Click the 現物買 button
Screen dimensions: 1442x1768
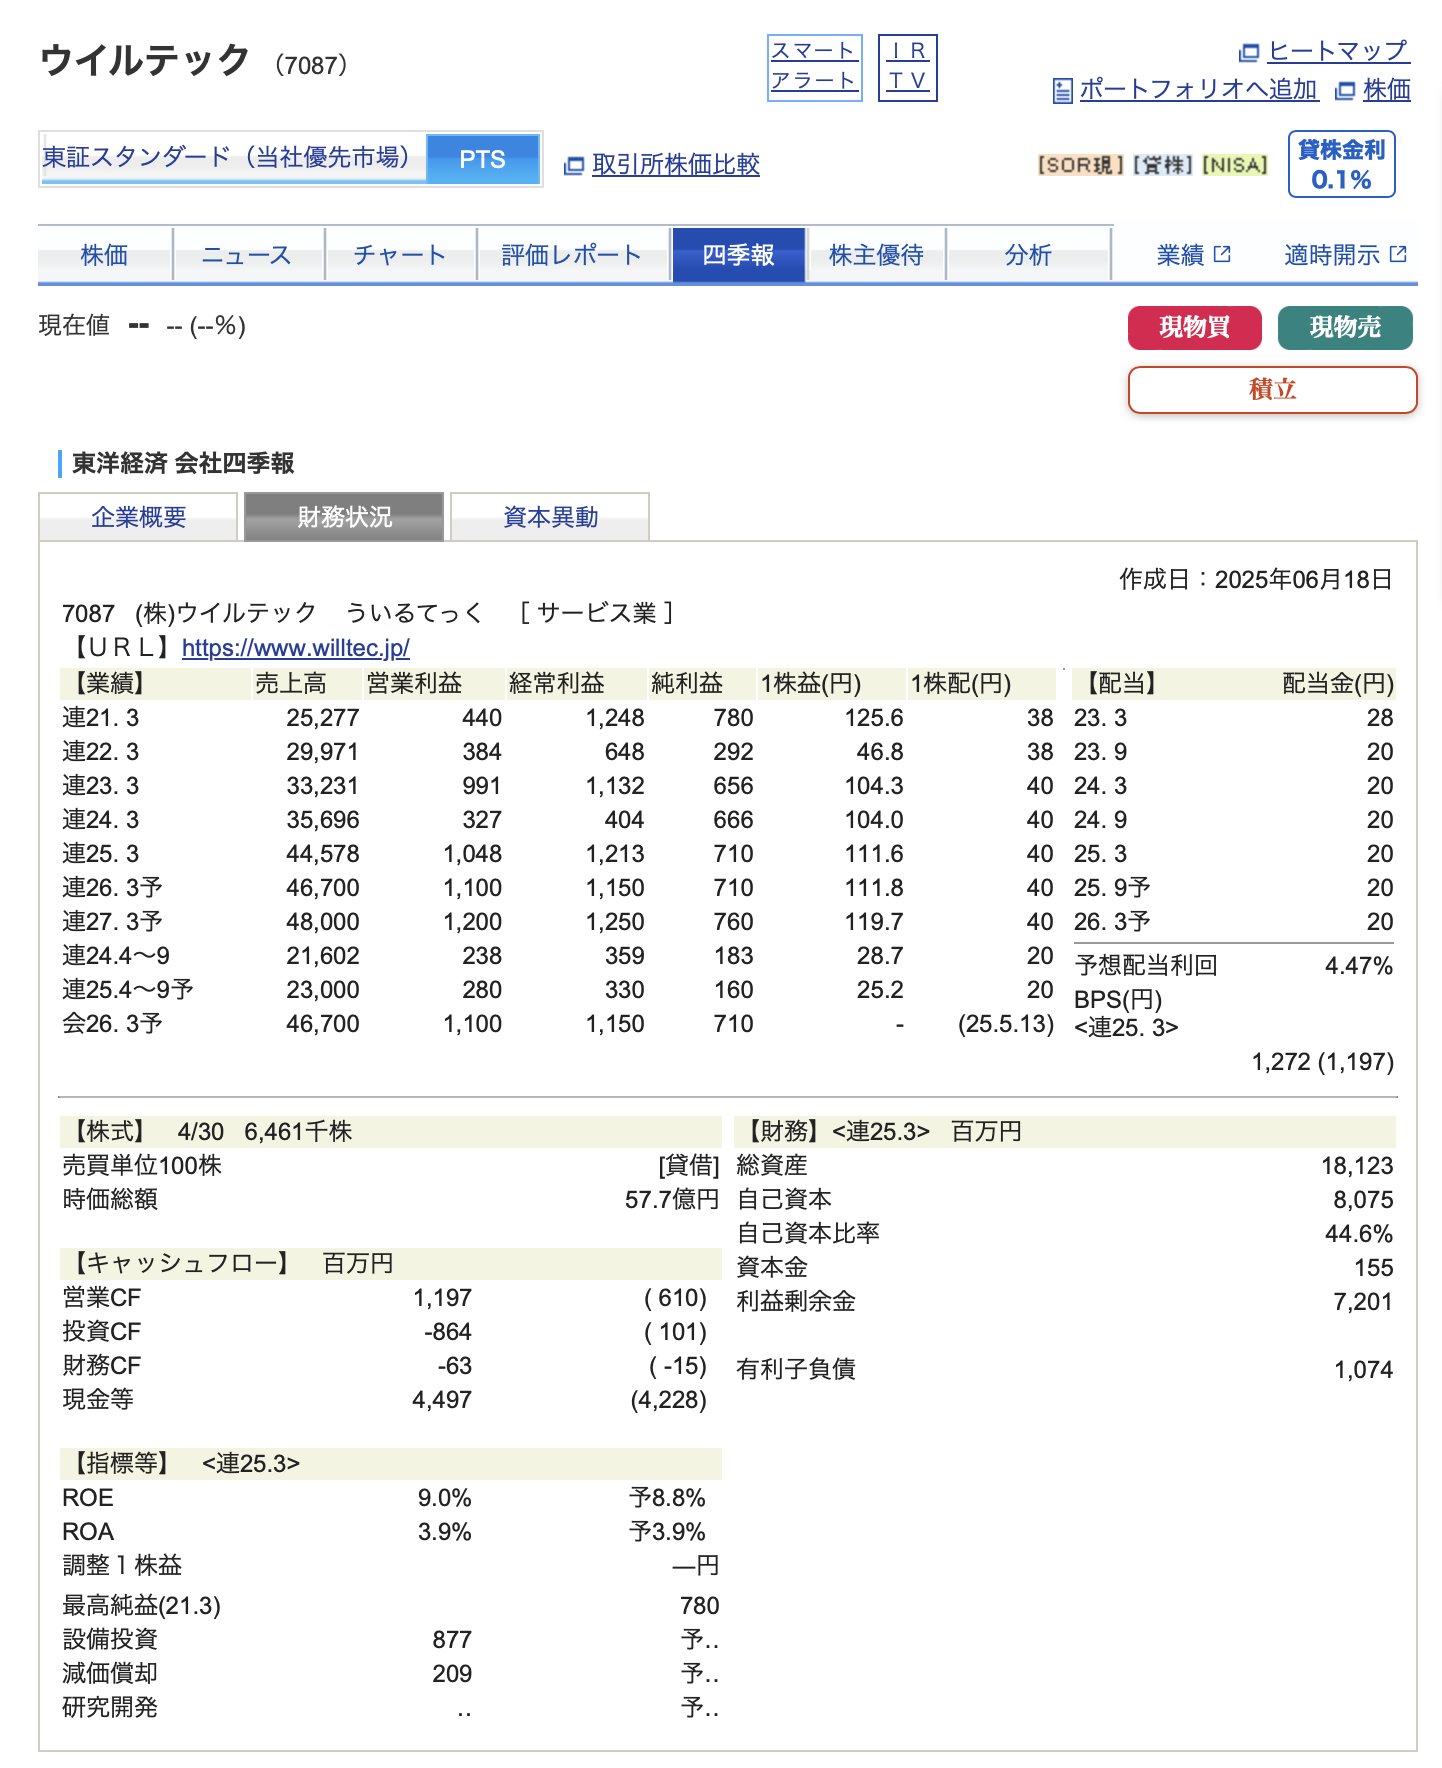(1195, 328)
